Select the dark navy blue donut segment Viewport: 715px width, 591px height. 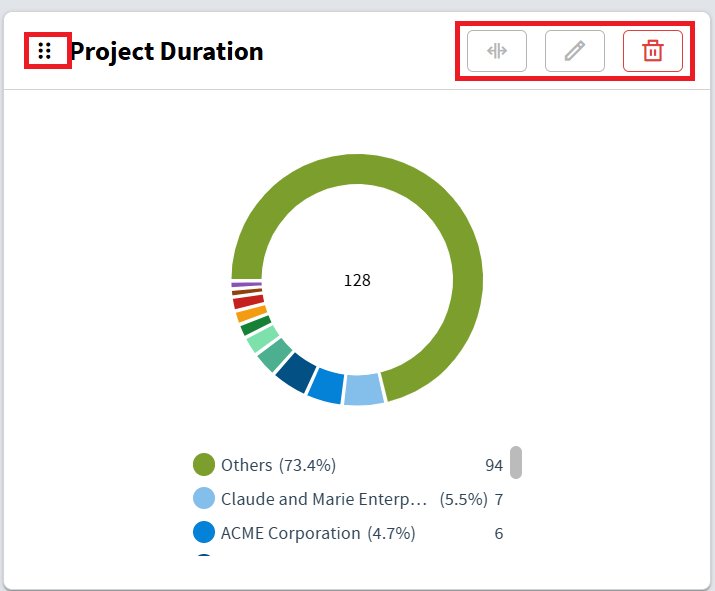[296, 371]
